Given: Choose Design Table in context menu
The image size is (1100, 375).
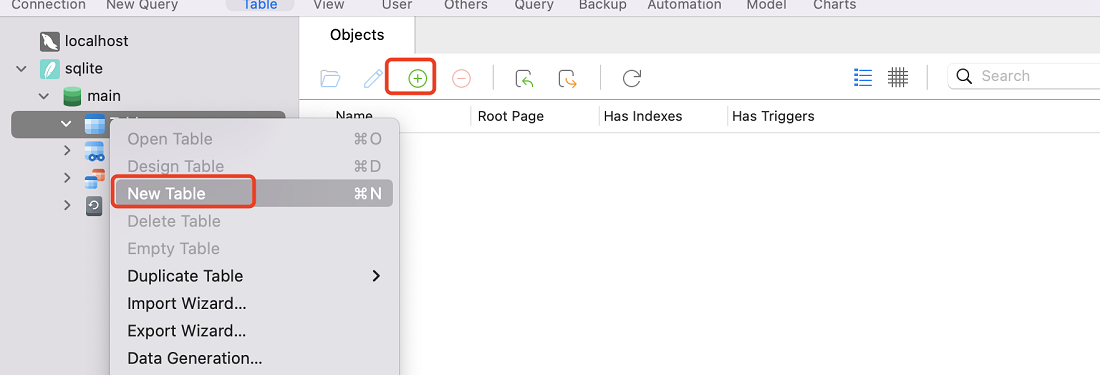Looking at the screenshot, I should (254, 166).
